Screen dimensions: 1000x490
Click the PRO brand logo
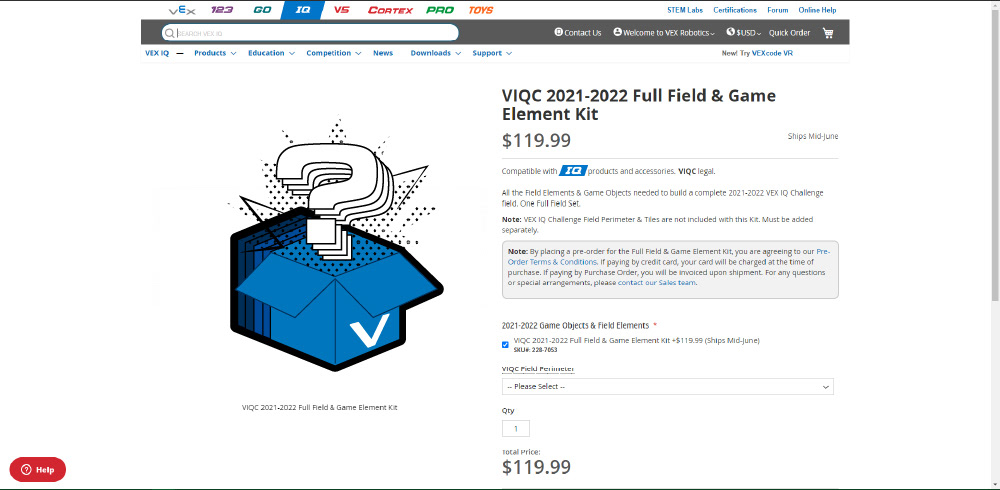point(440,10)
